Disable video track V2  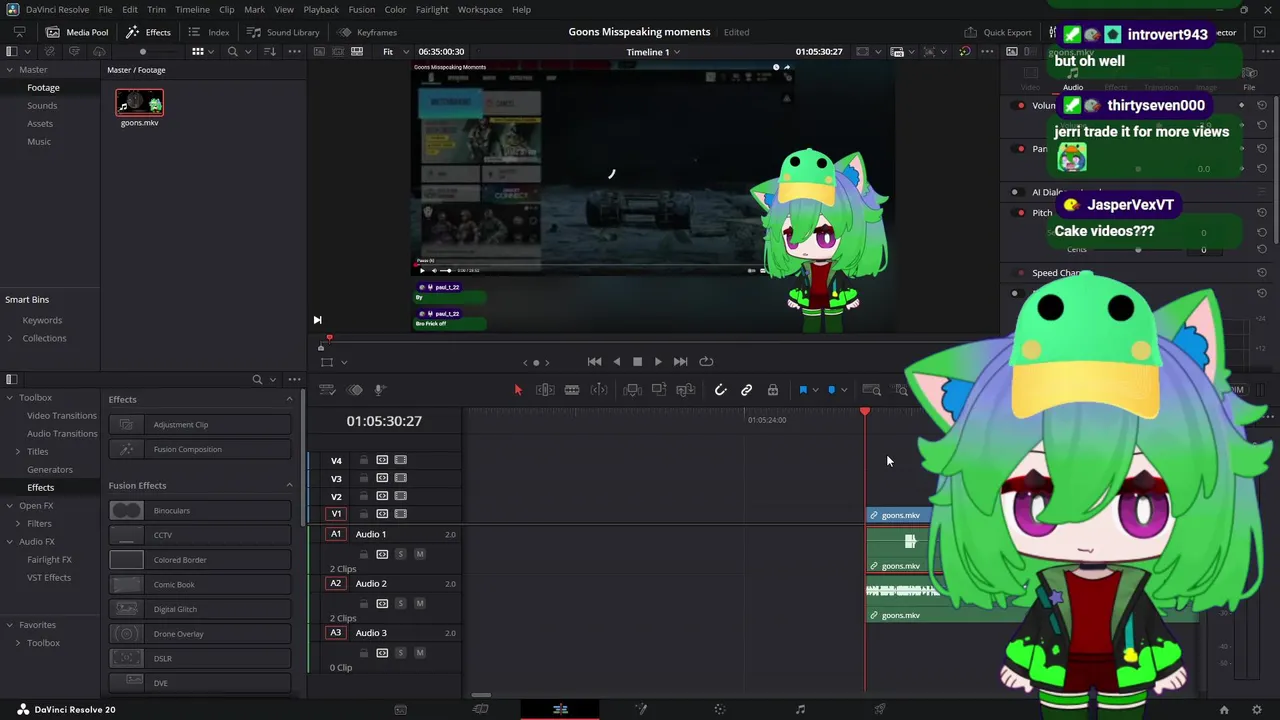400,496
